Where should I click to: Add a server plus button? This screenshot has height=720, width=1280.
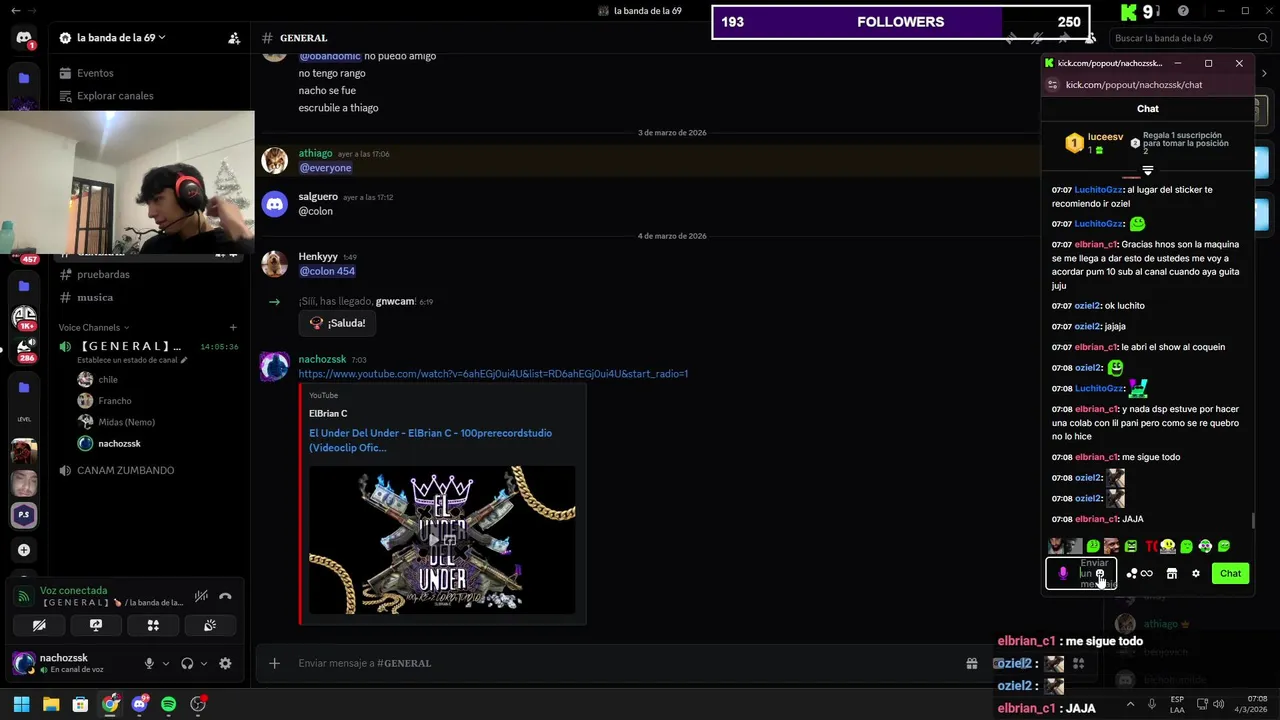24,550
